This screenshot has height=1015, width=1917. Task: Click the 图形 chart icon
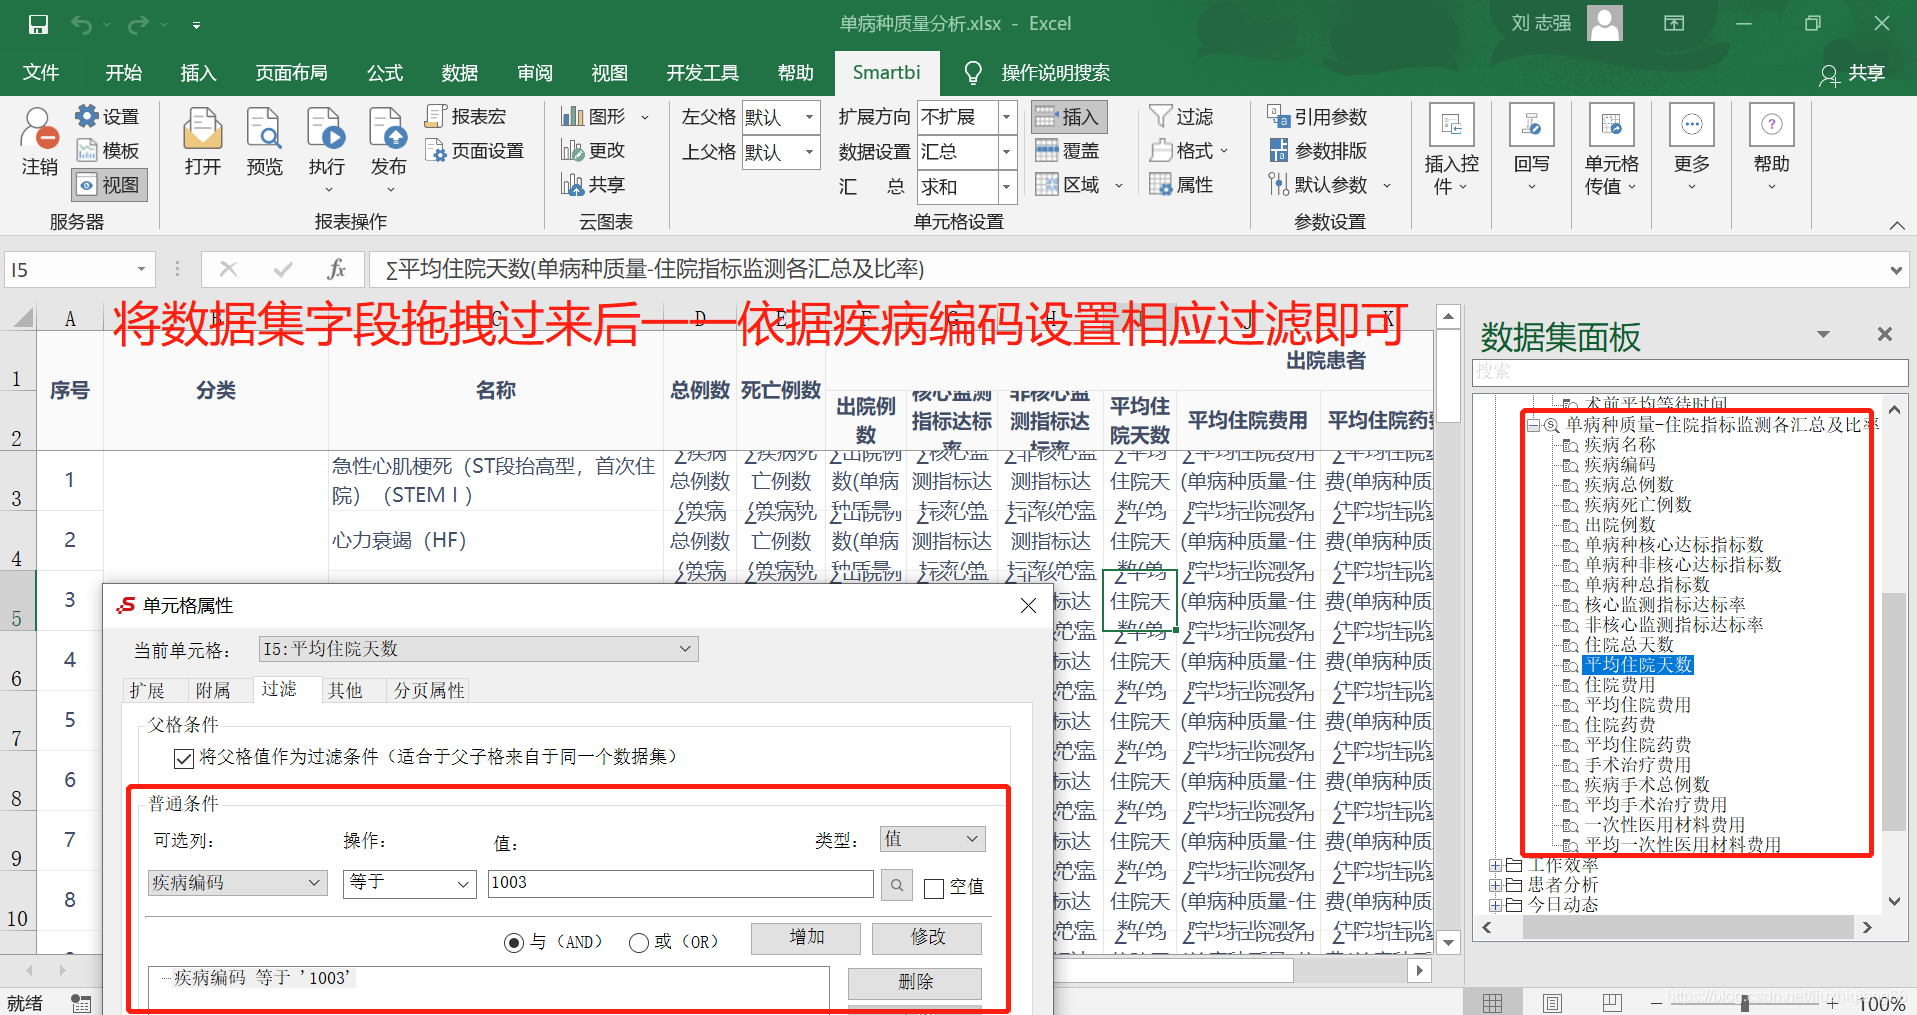coord(593,117)
